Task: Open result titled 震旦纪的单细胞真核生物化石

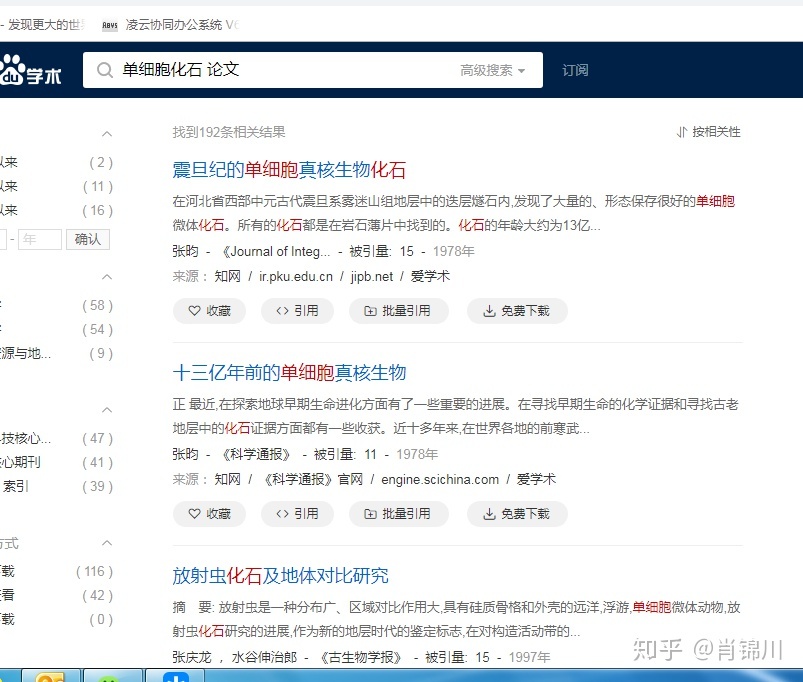Action: tap(289, 170)
